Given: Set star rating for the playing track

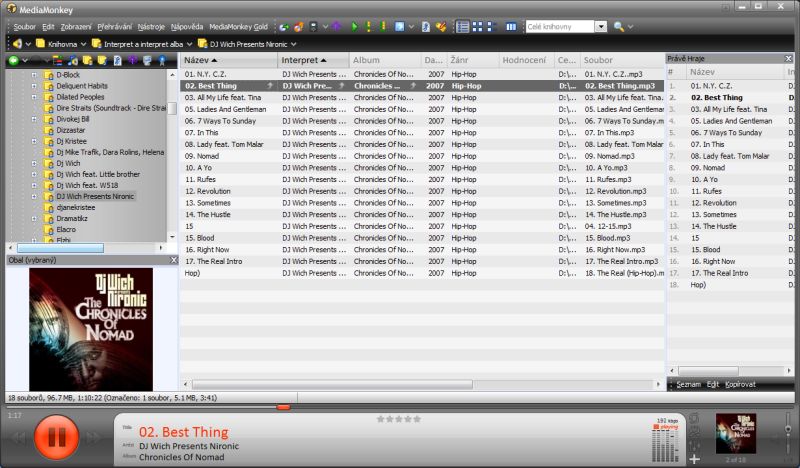Looking at the screenshot, I should (x=399, y=419).
